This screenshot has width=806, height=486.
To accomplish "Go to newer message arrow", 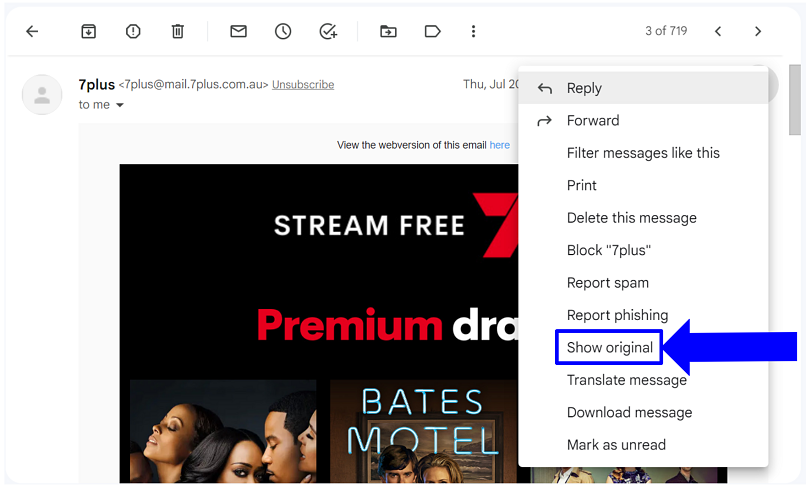I will [x=718, y=31].
